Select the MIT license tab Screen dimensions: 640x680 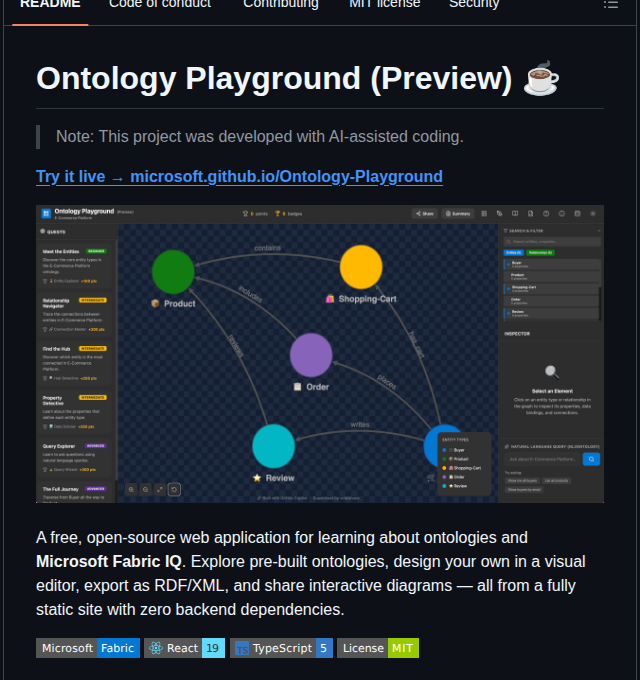[385, 5]
